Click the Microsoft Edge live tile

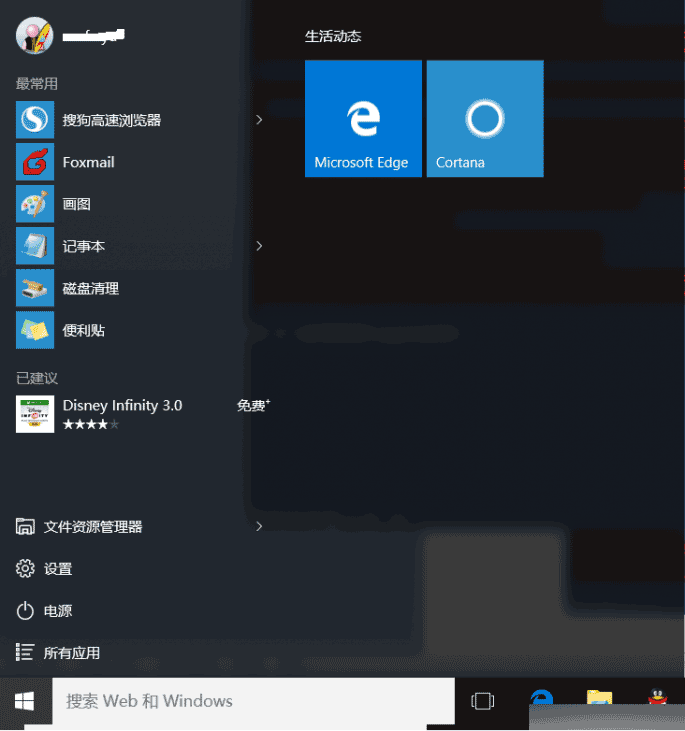363,118
